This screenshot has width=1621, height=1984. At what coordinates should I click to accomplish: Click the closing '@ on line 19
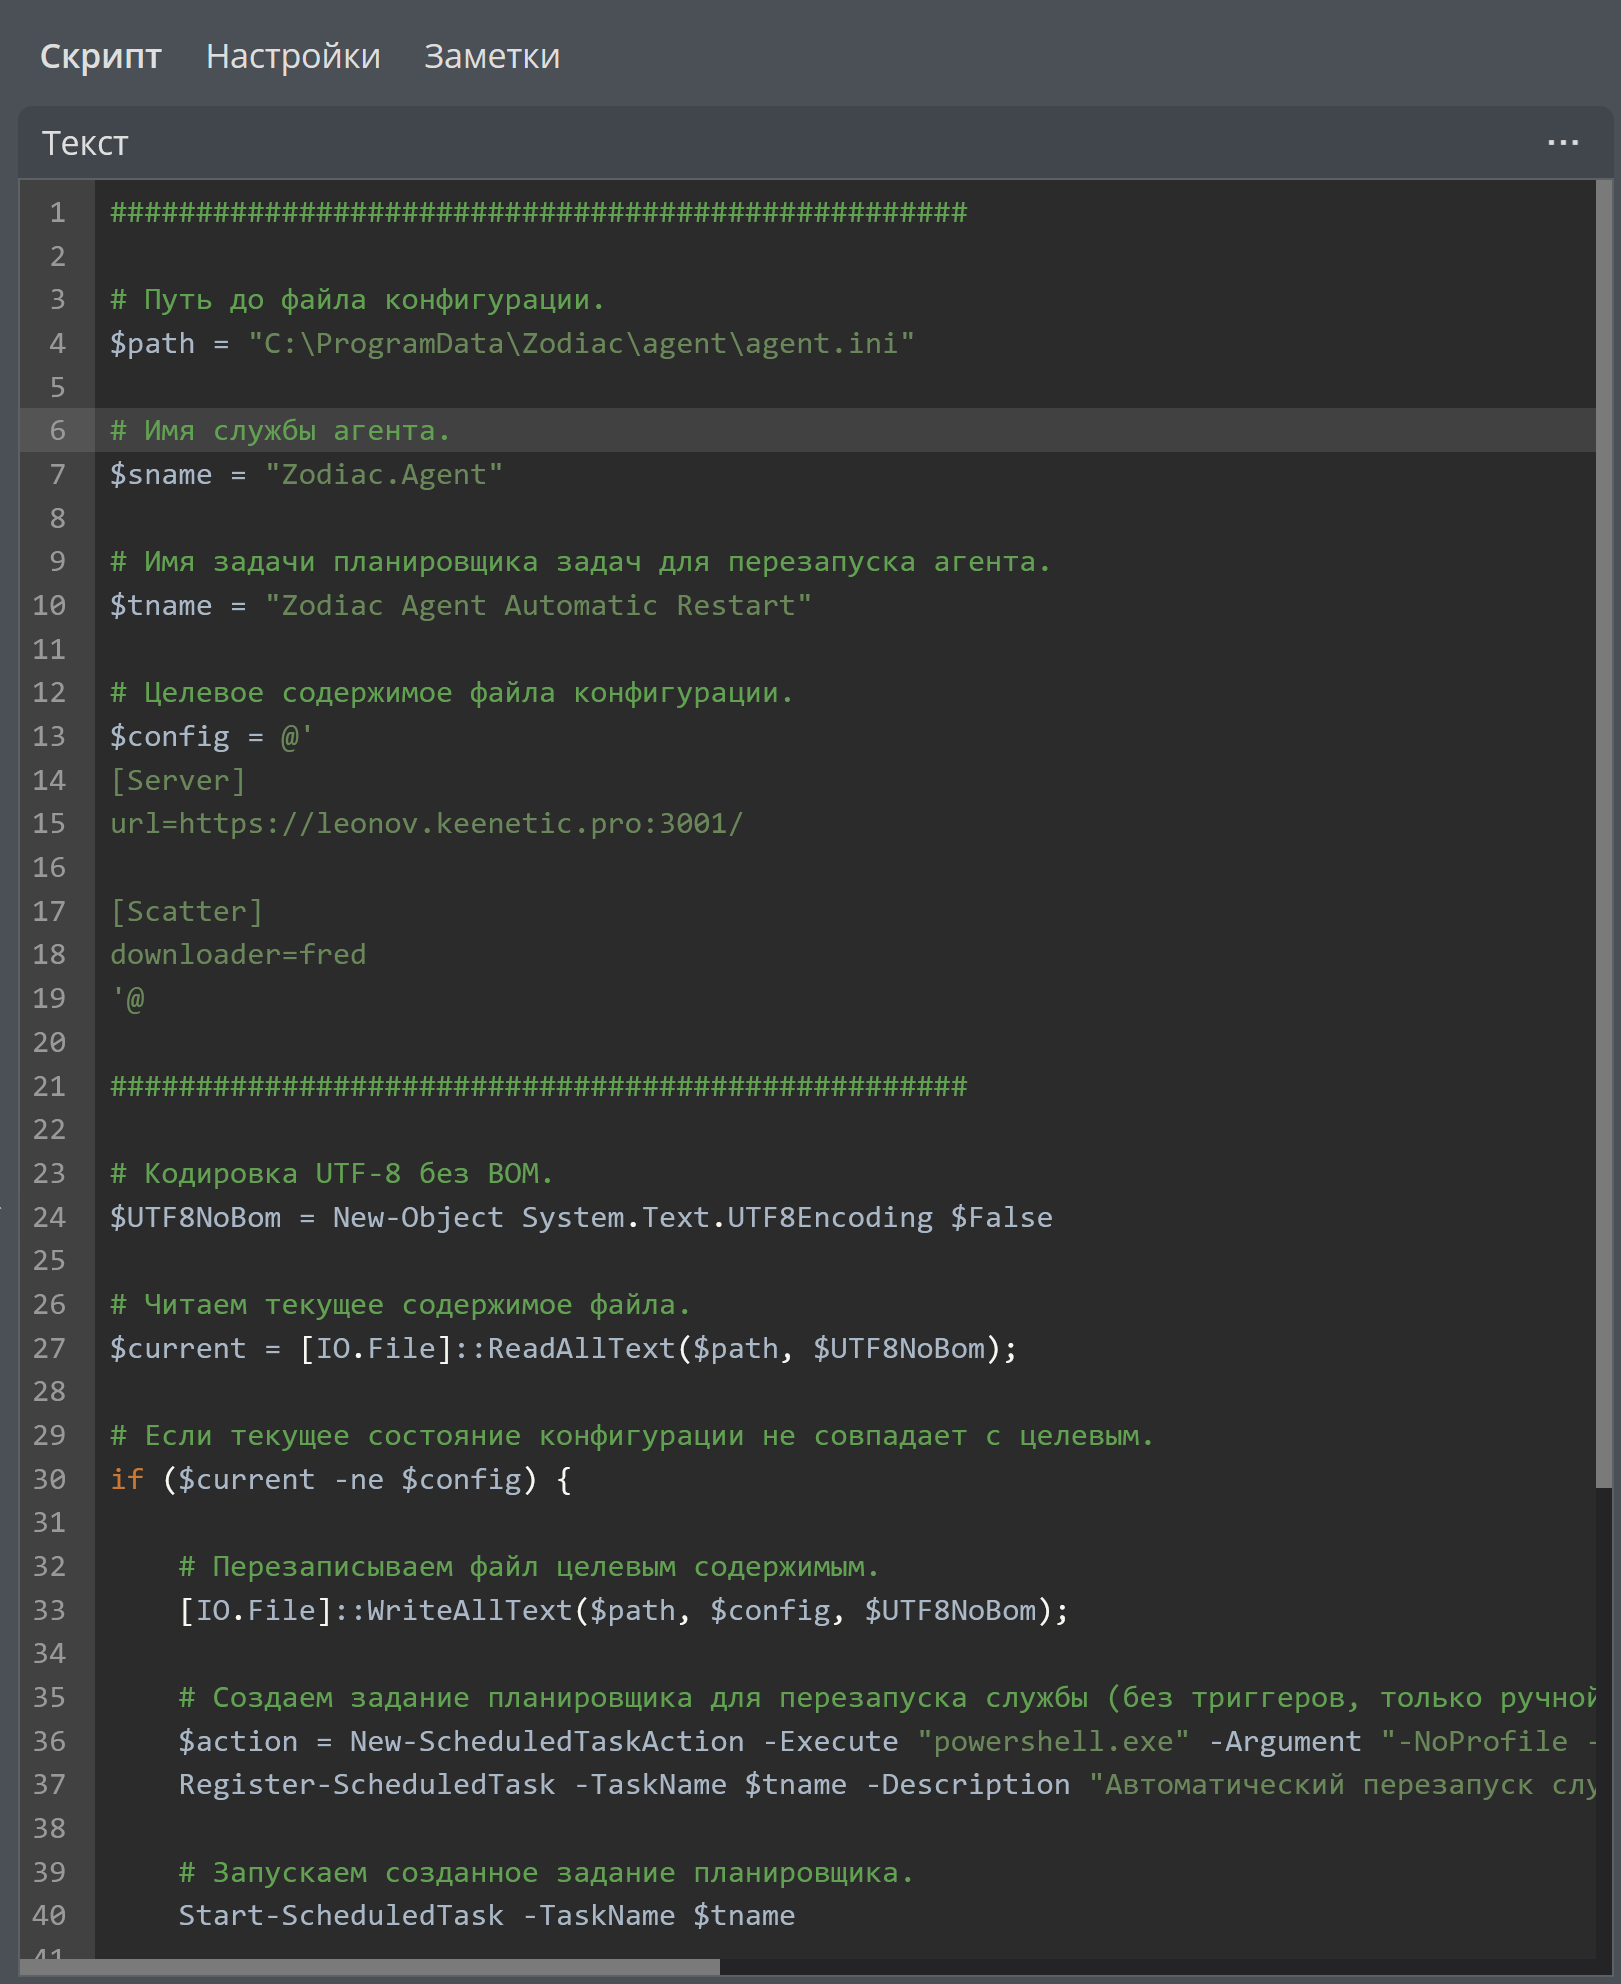(x=128, y=999)
